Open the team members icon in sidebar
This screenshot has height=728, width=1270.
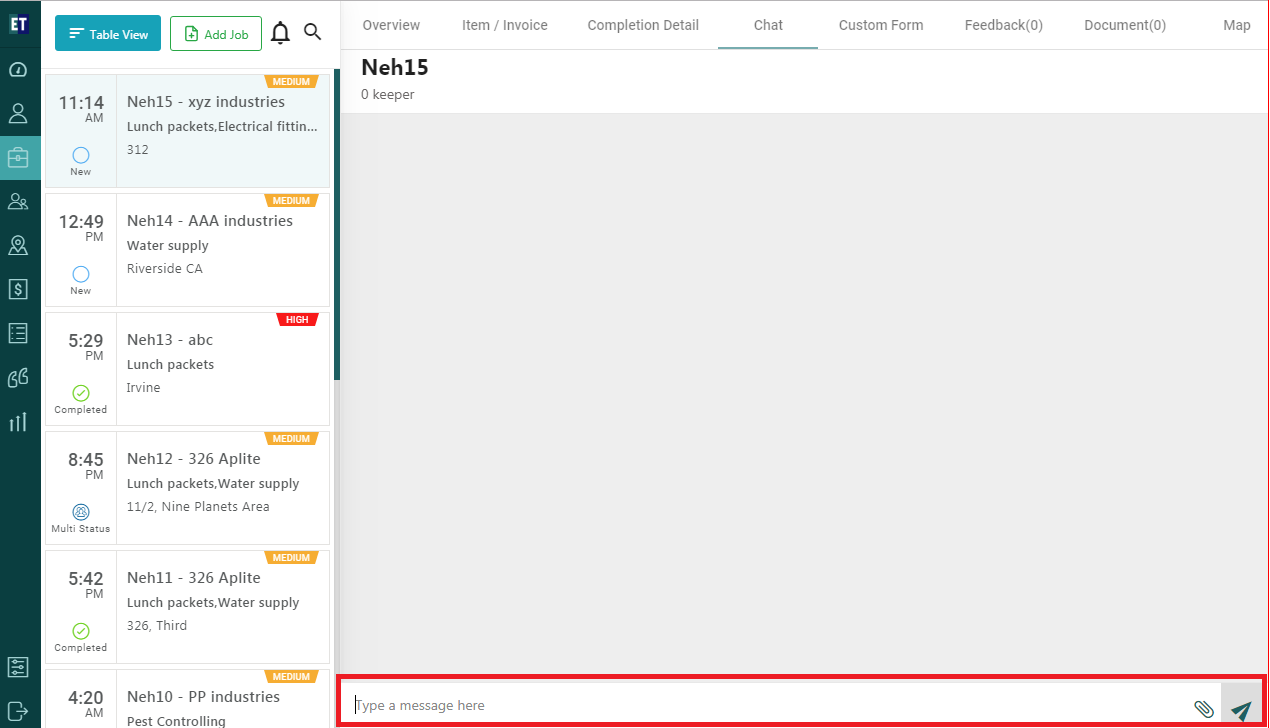(18, 202)
